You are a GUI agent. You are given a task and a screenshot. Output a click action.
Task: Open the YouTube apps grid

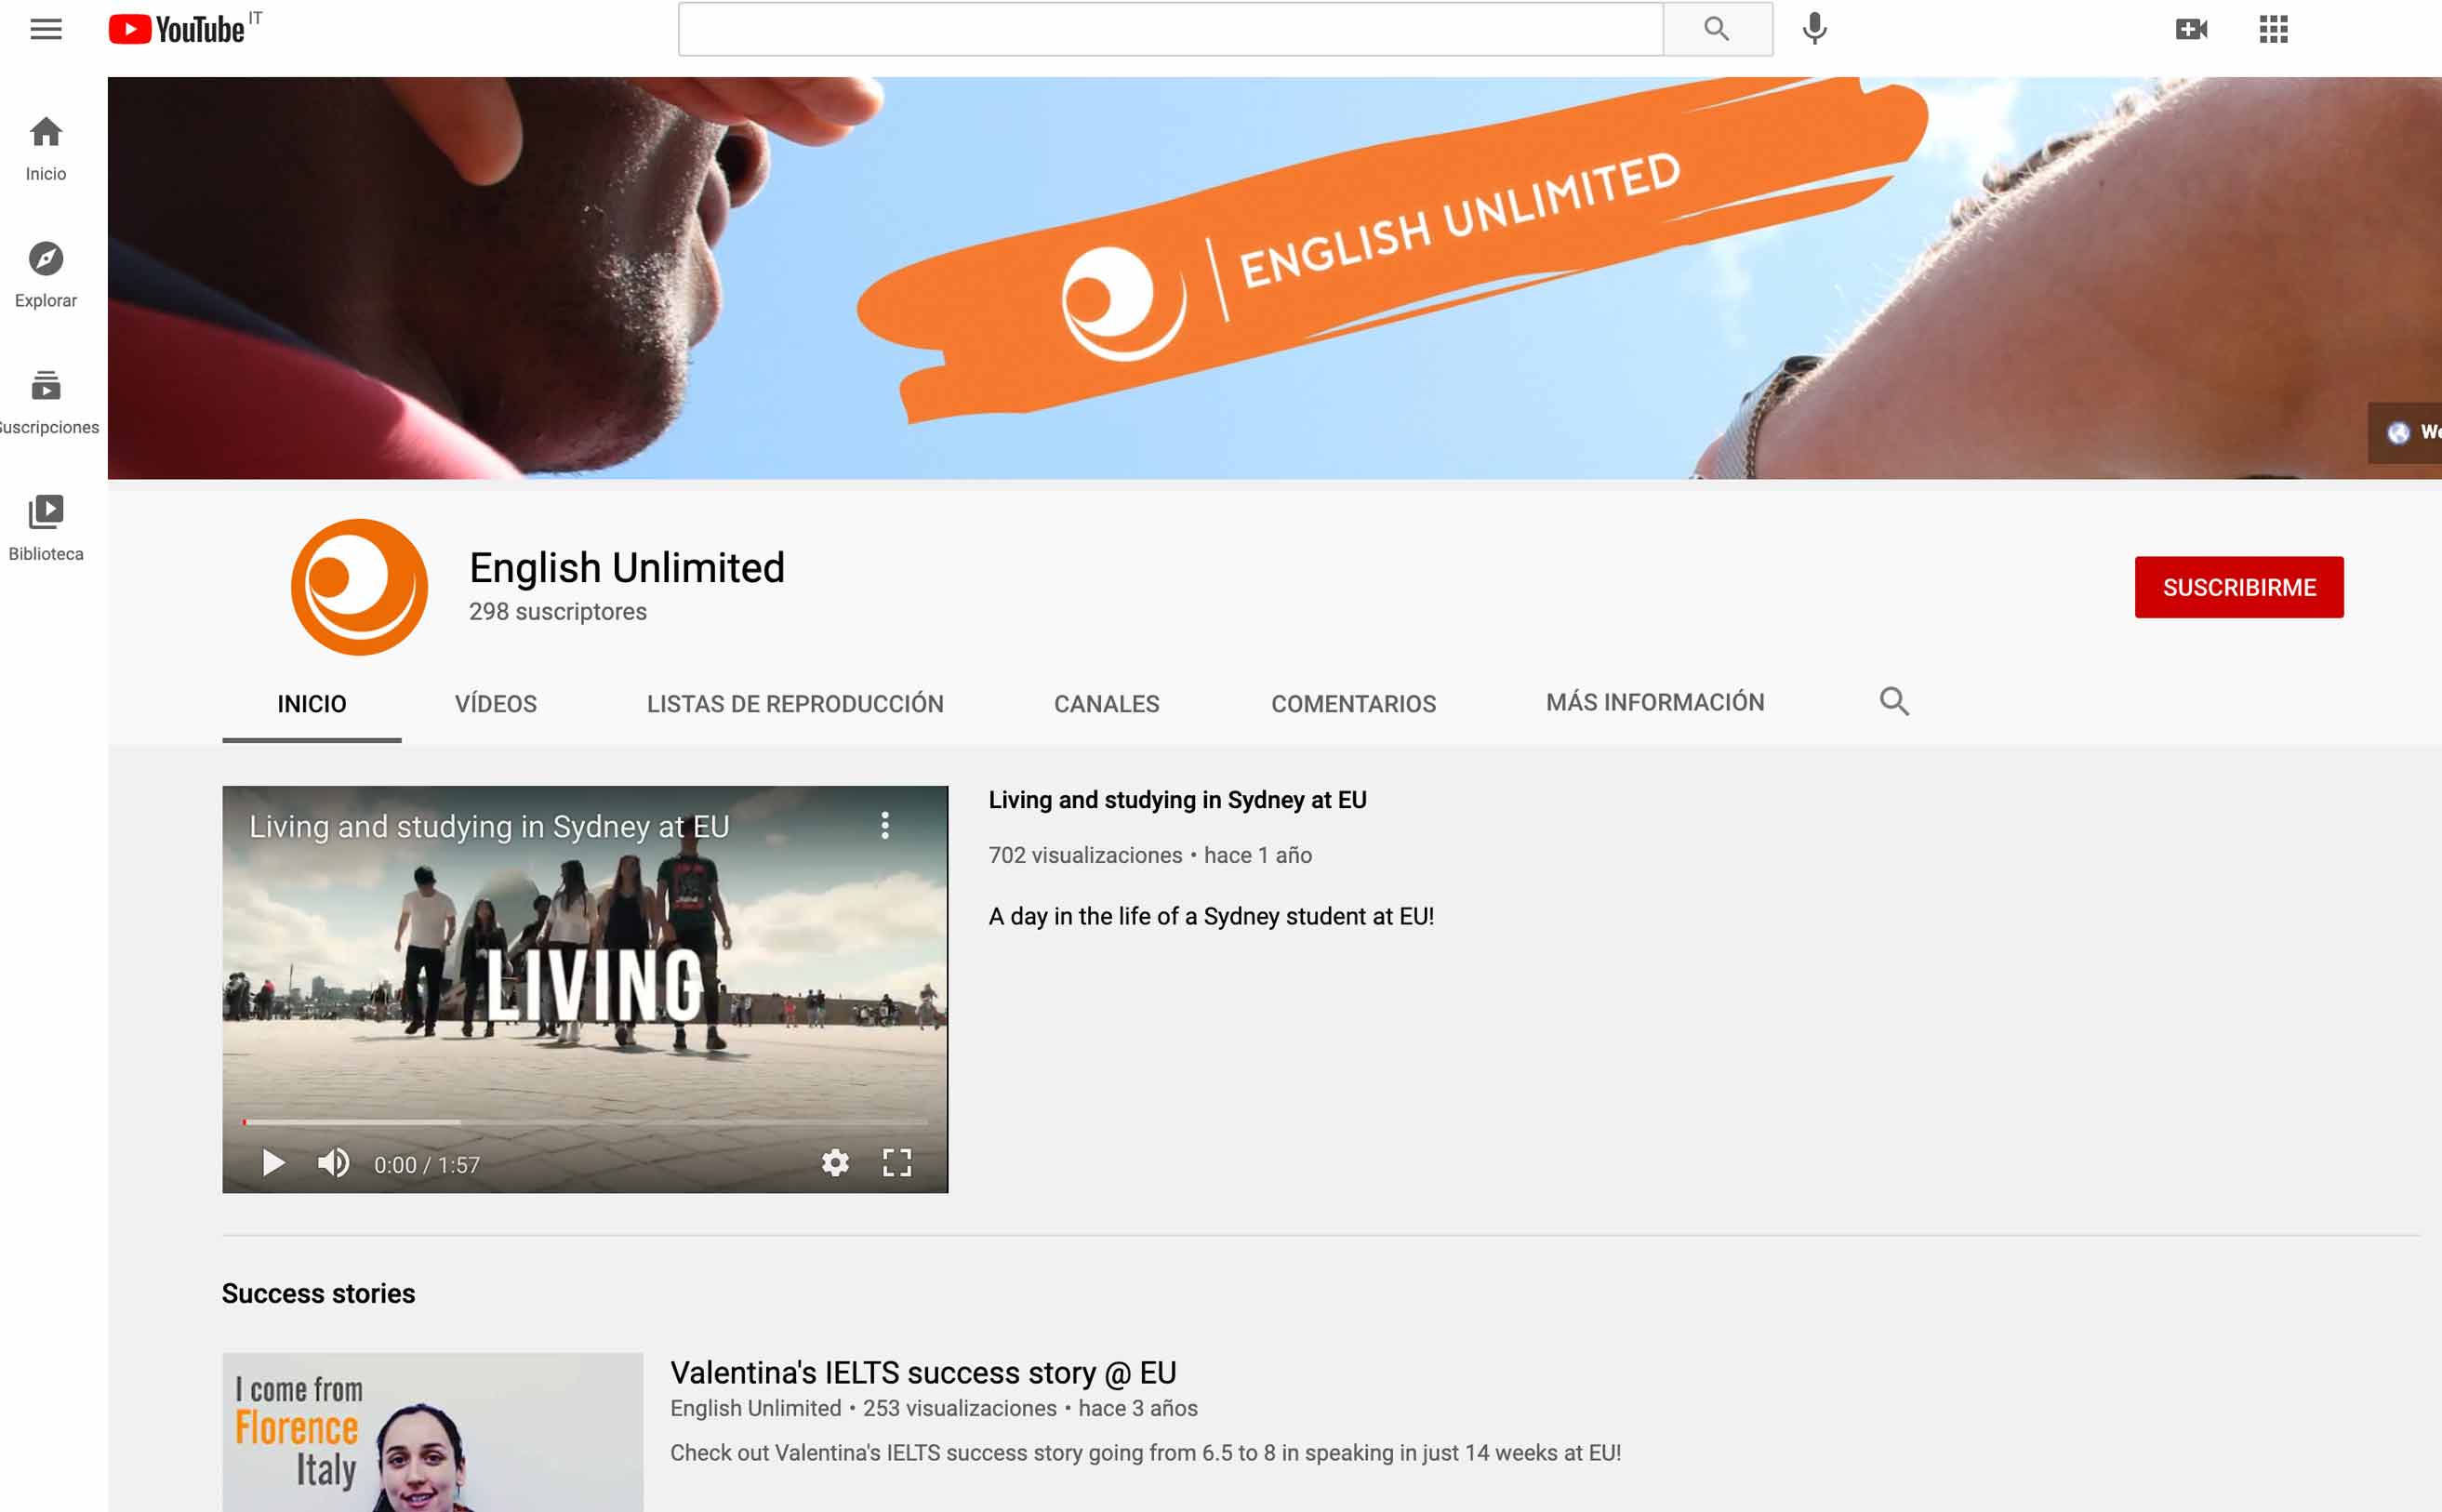[x=2273, y=29]
